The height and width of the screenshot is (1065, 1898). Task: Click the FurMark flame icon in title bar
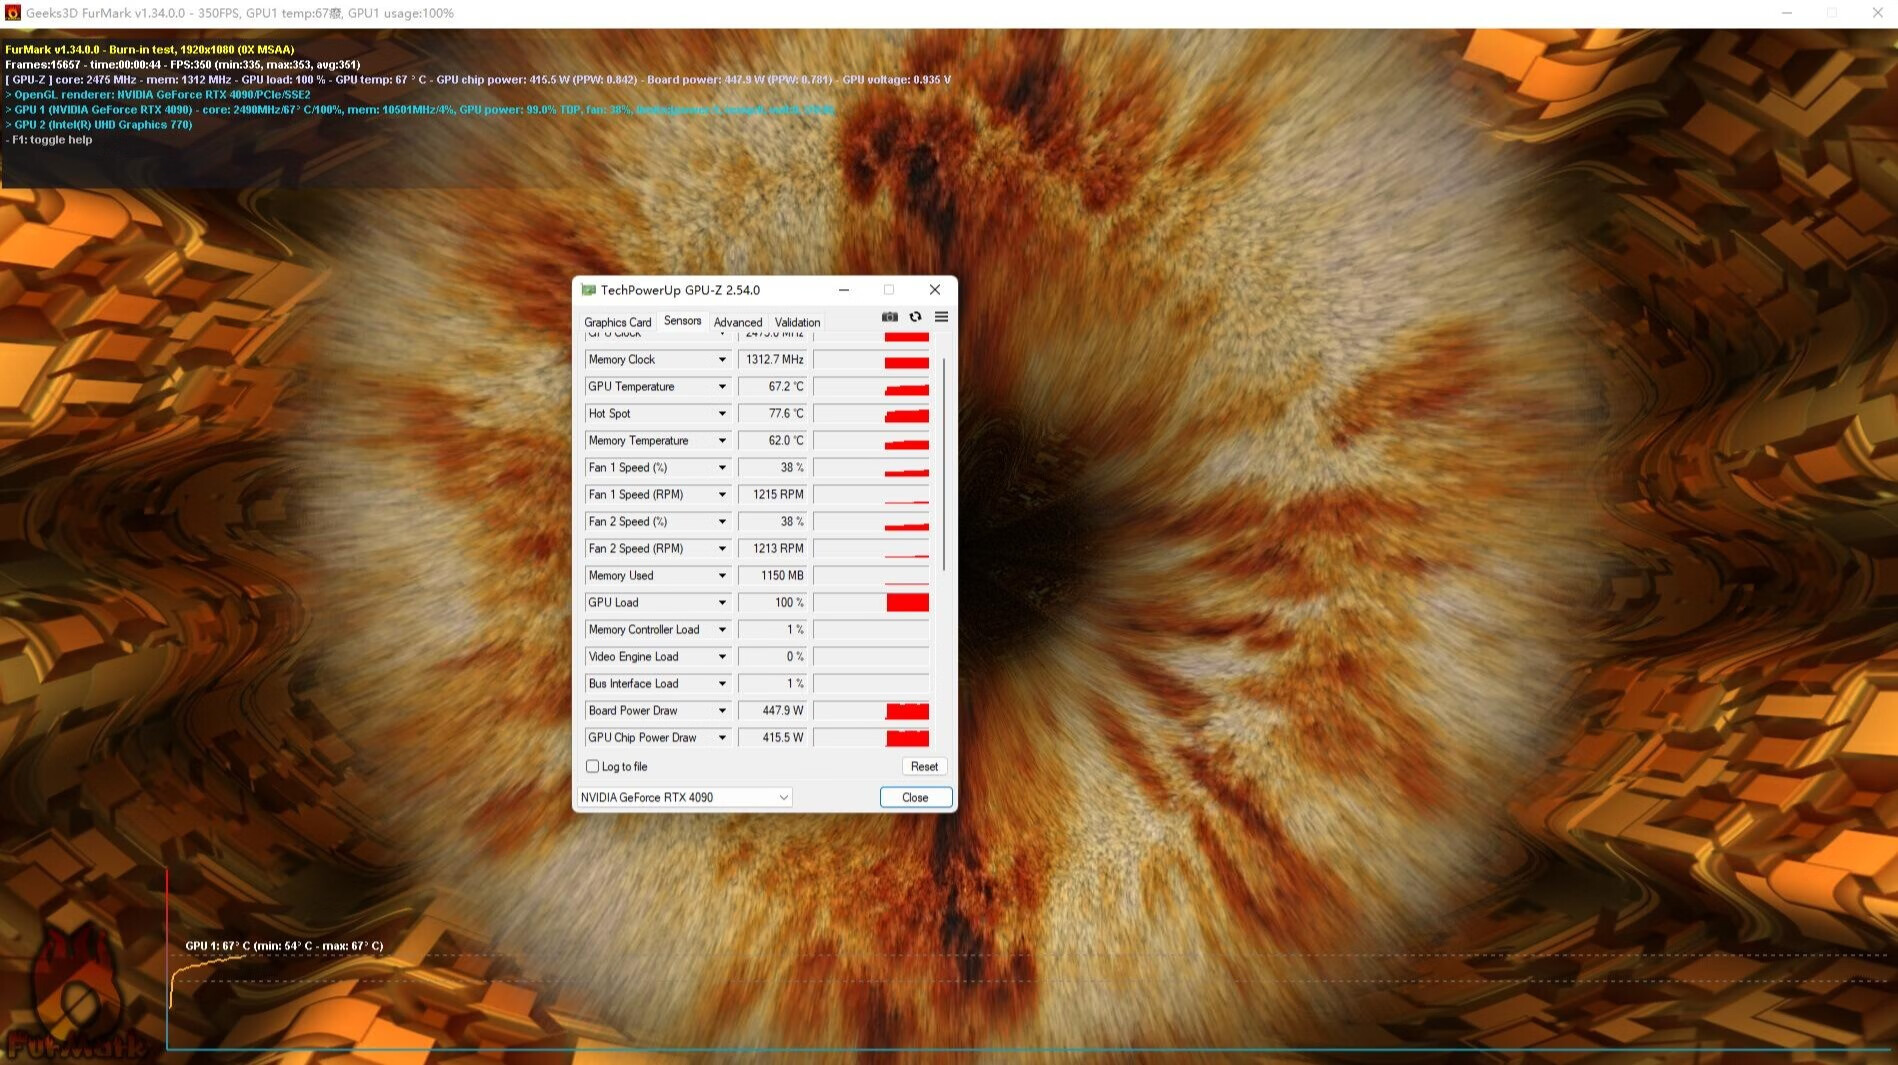tap(13, 13)
